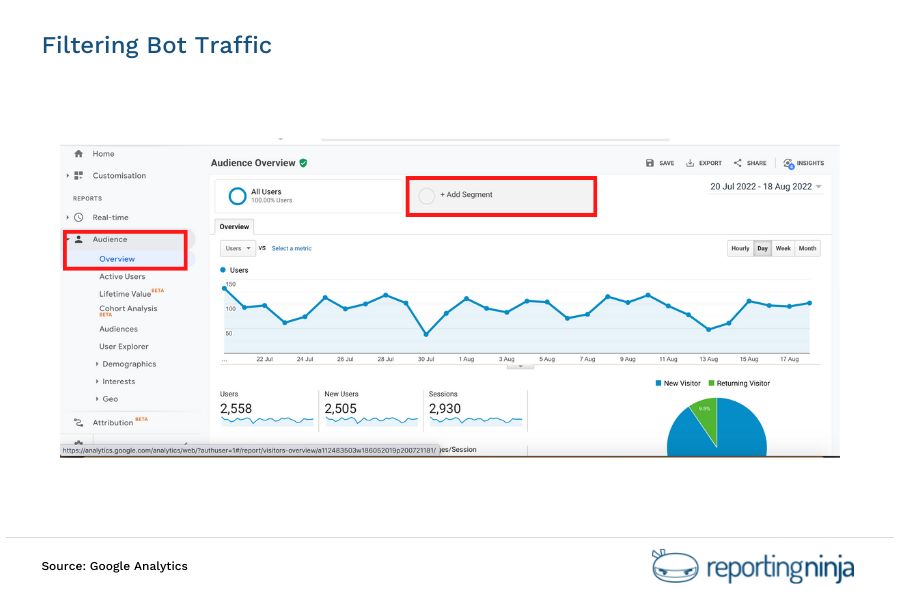Click the Save disk icon
The height and width of the screenshot is (600, 900).
pyautogui.click(x=650, y=163)
